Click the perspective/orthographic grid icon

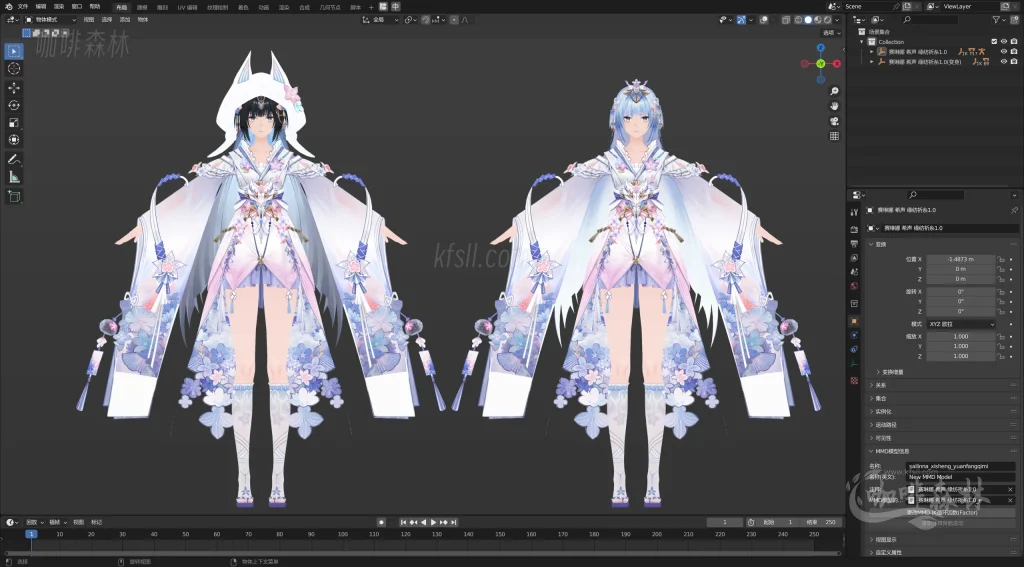coord(834,137)
